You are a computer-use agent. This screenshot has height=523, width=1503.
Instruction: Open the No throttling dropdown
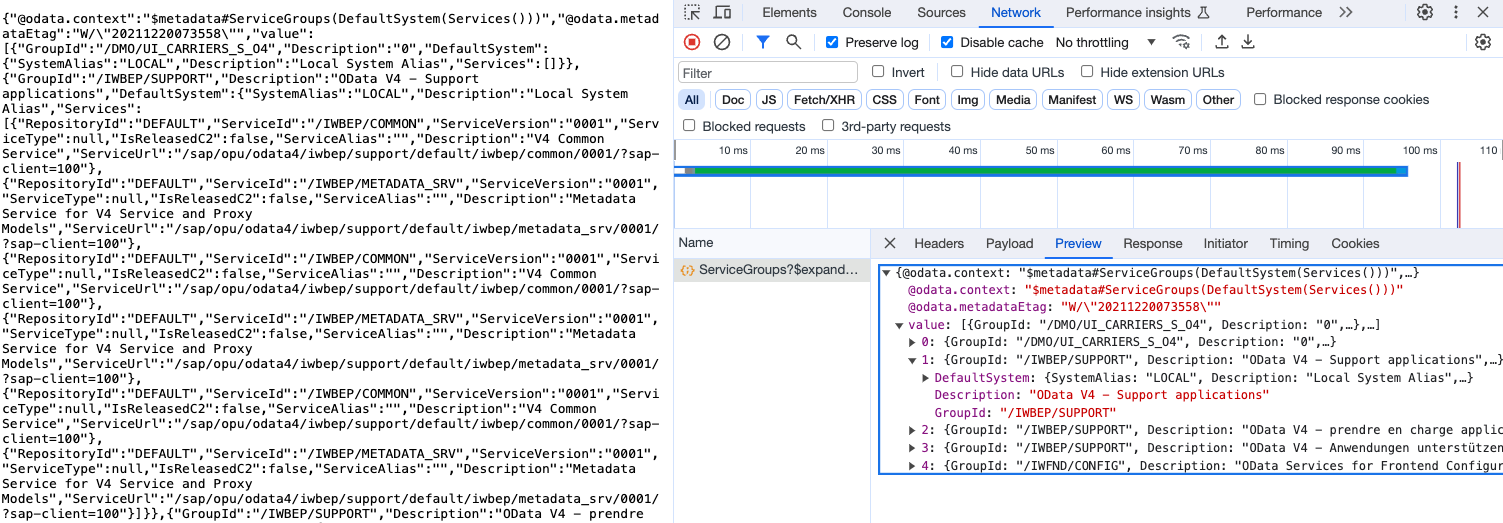(1106, 42)
